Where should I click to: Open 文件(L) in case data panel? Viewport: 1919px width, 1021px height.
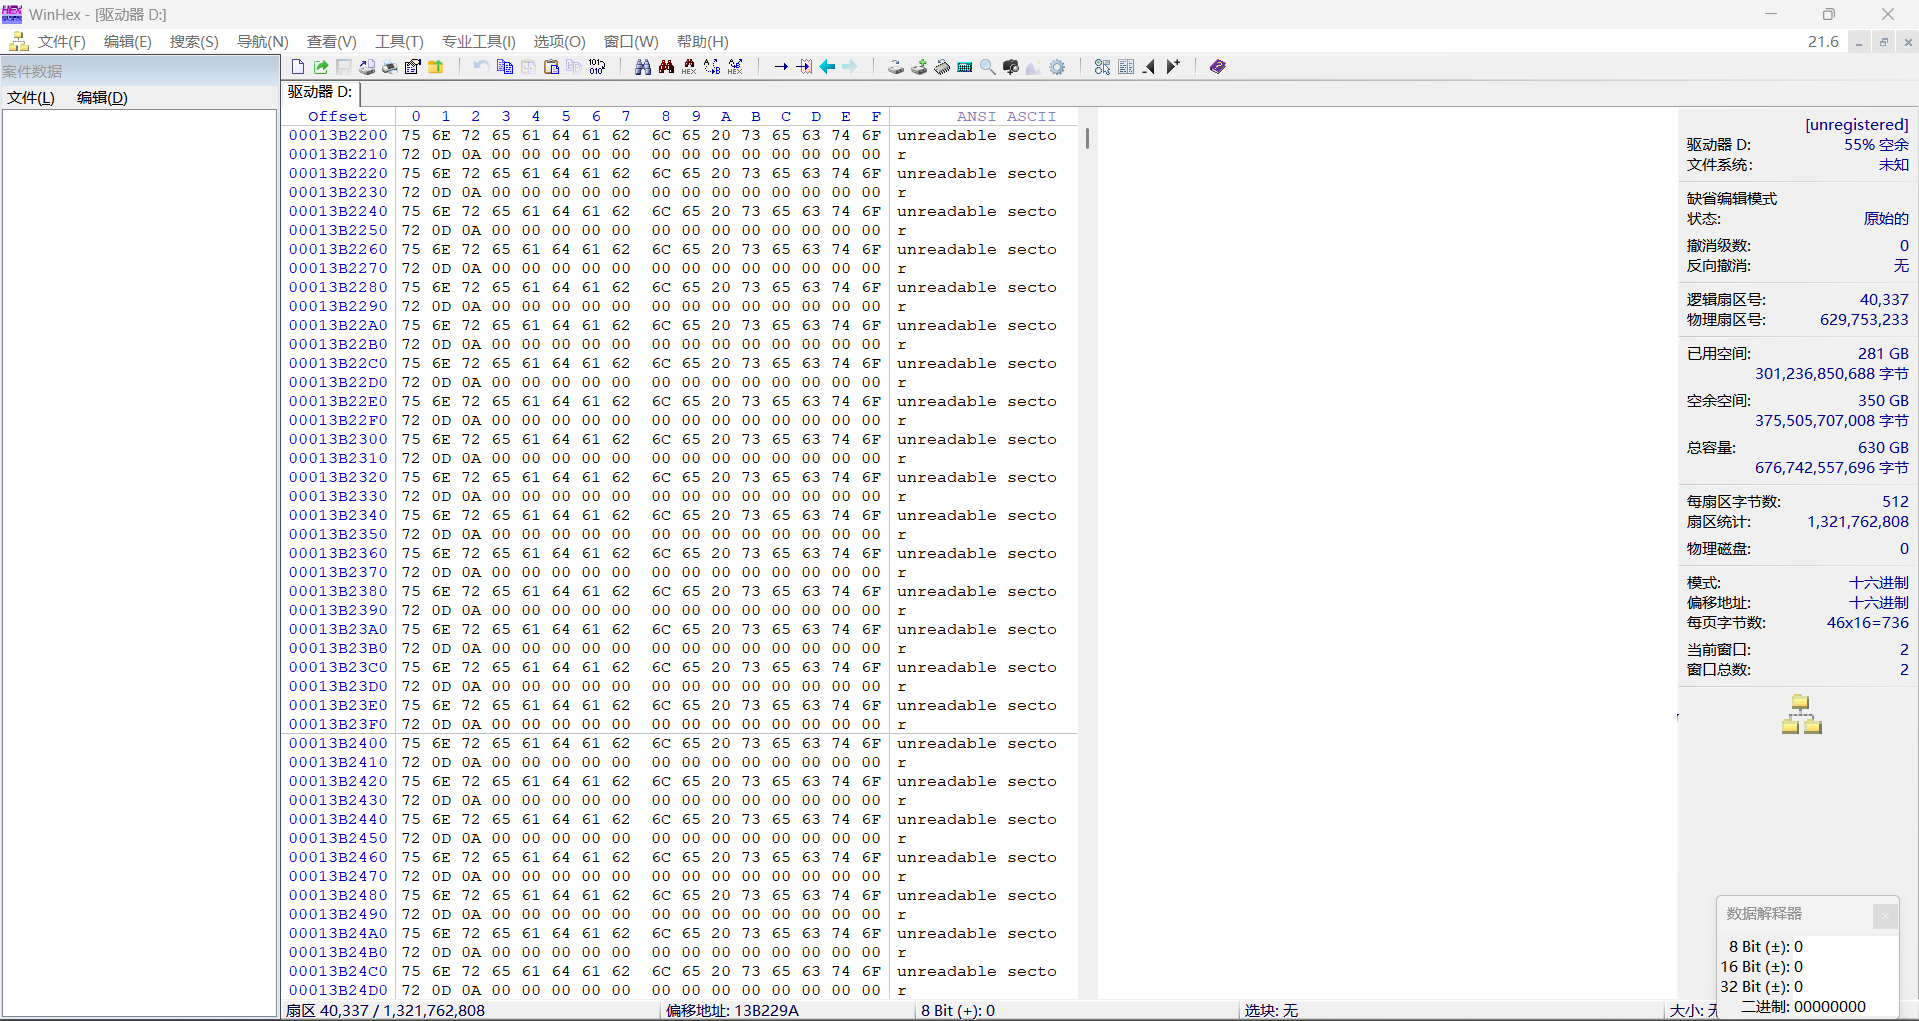[31, 98]
